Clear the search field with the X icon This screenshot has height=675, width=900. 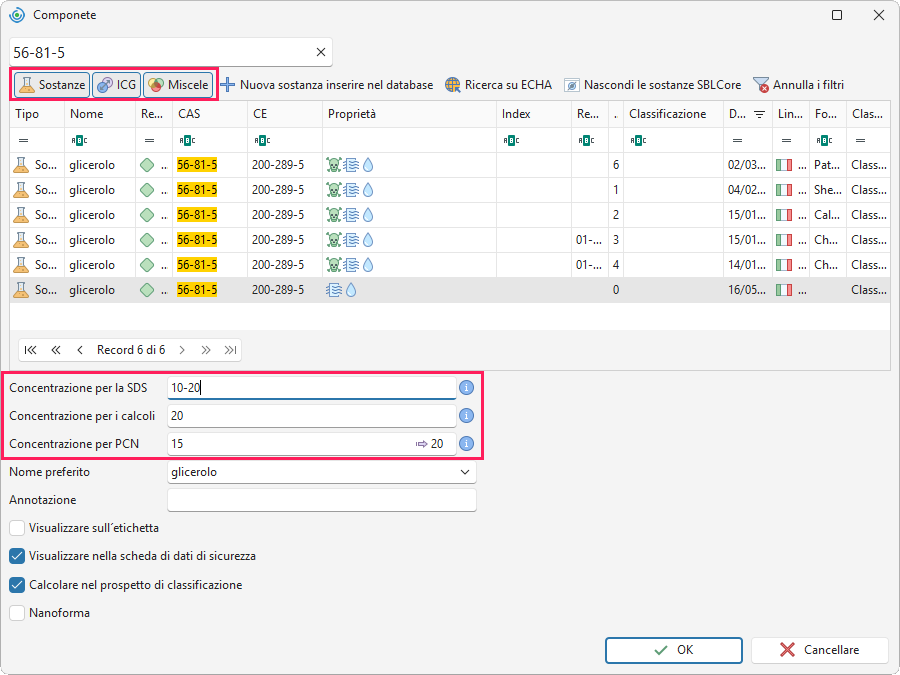click(321, 52)
